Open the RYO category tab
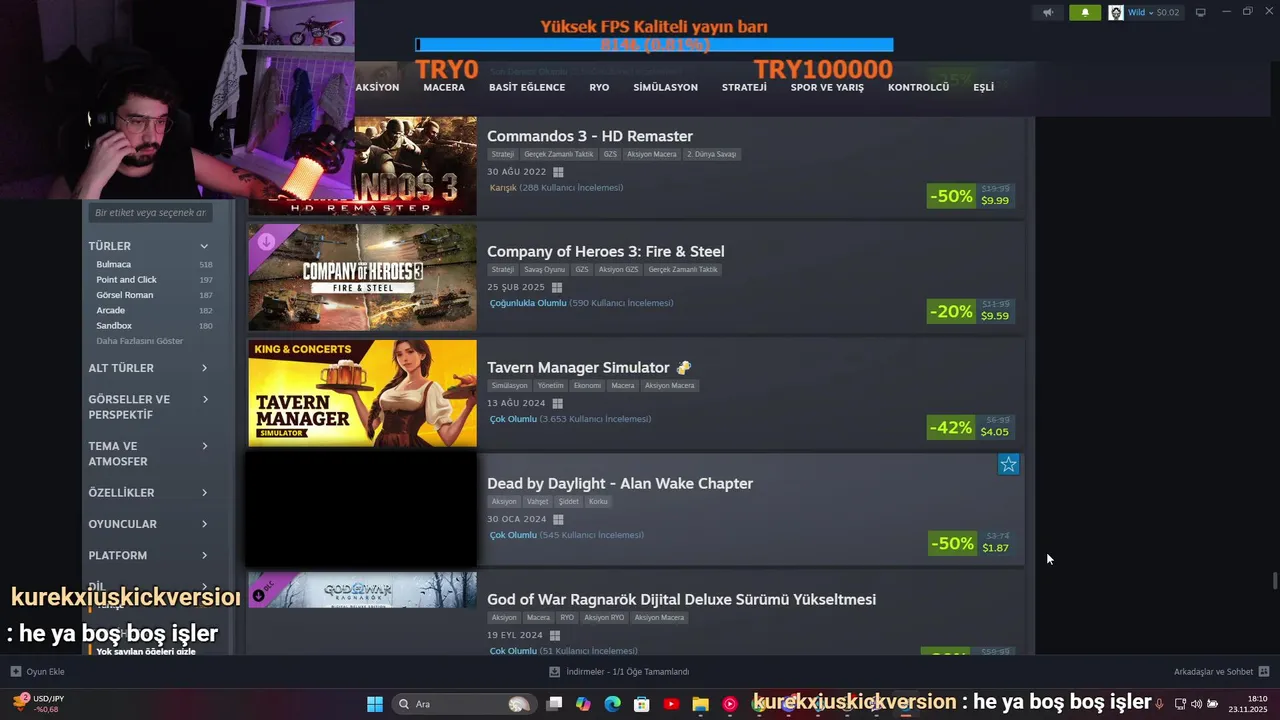1280x720 pixels. point(599,88)
